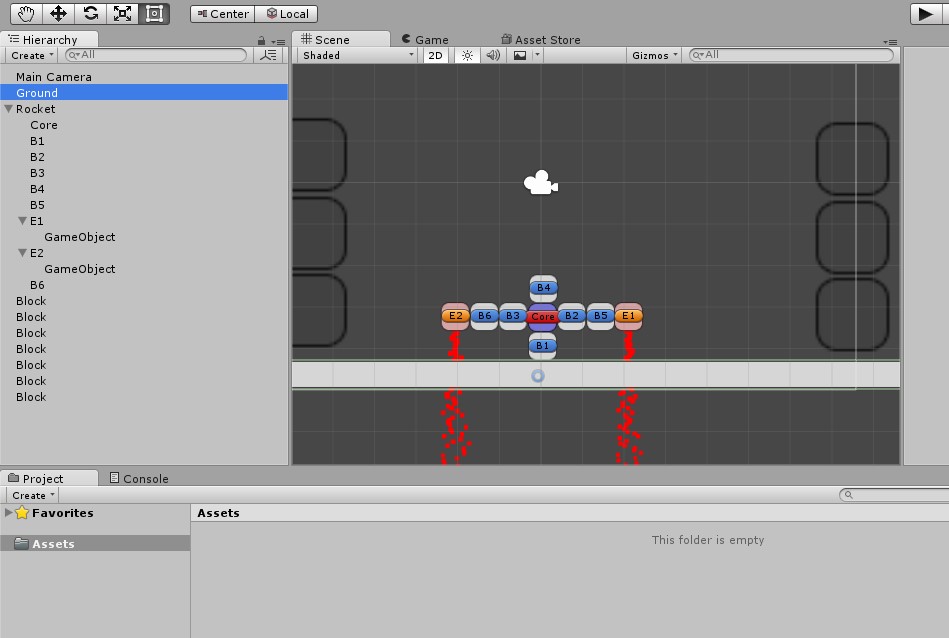Select the Scale tool

[122, 13]
